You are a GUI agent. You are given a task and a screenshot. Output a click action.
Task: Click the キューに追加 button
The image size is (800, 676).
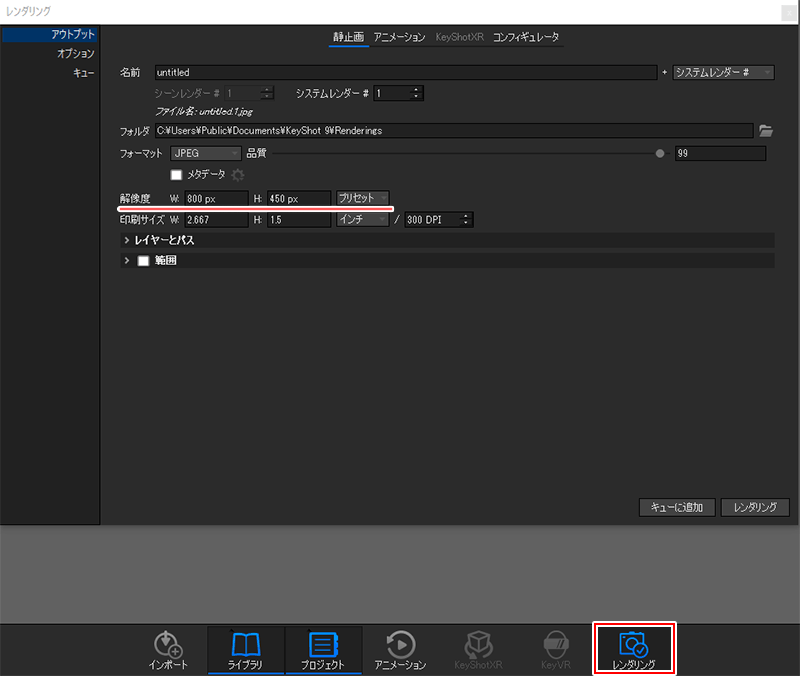click(677, 507)
